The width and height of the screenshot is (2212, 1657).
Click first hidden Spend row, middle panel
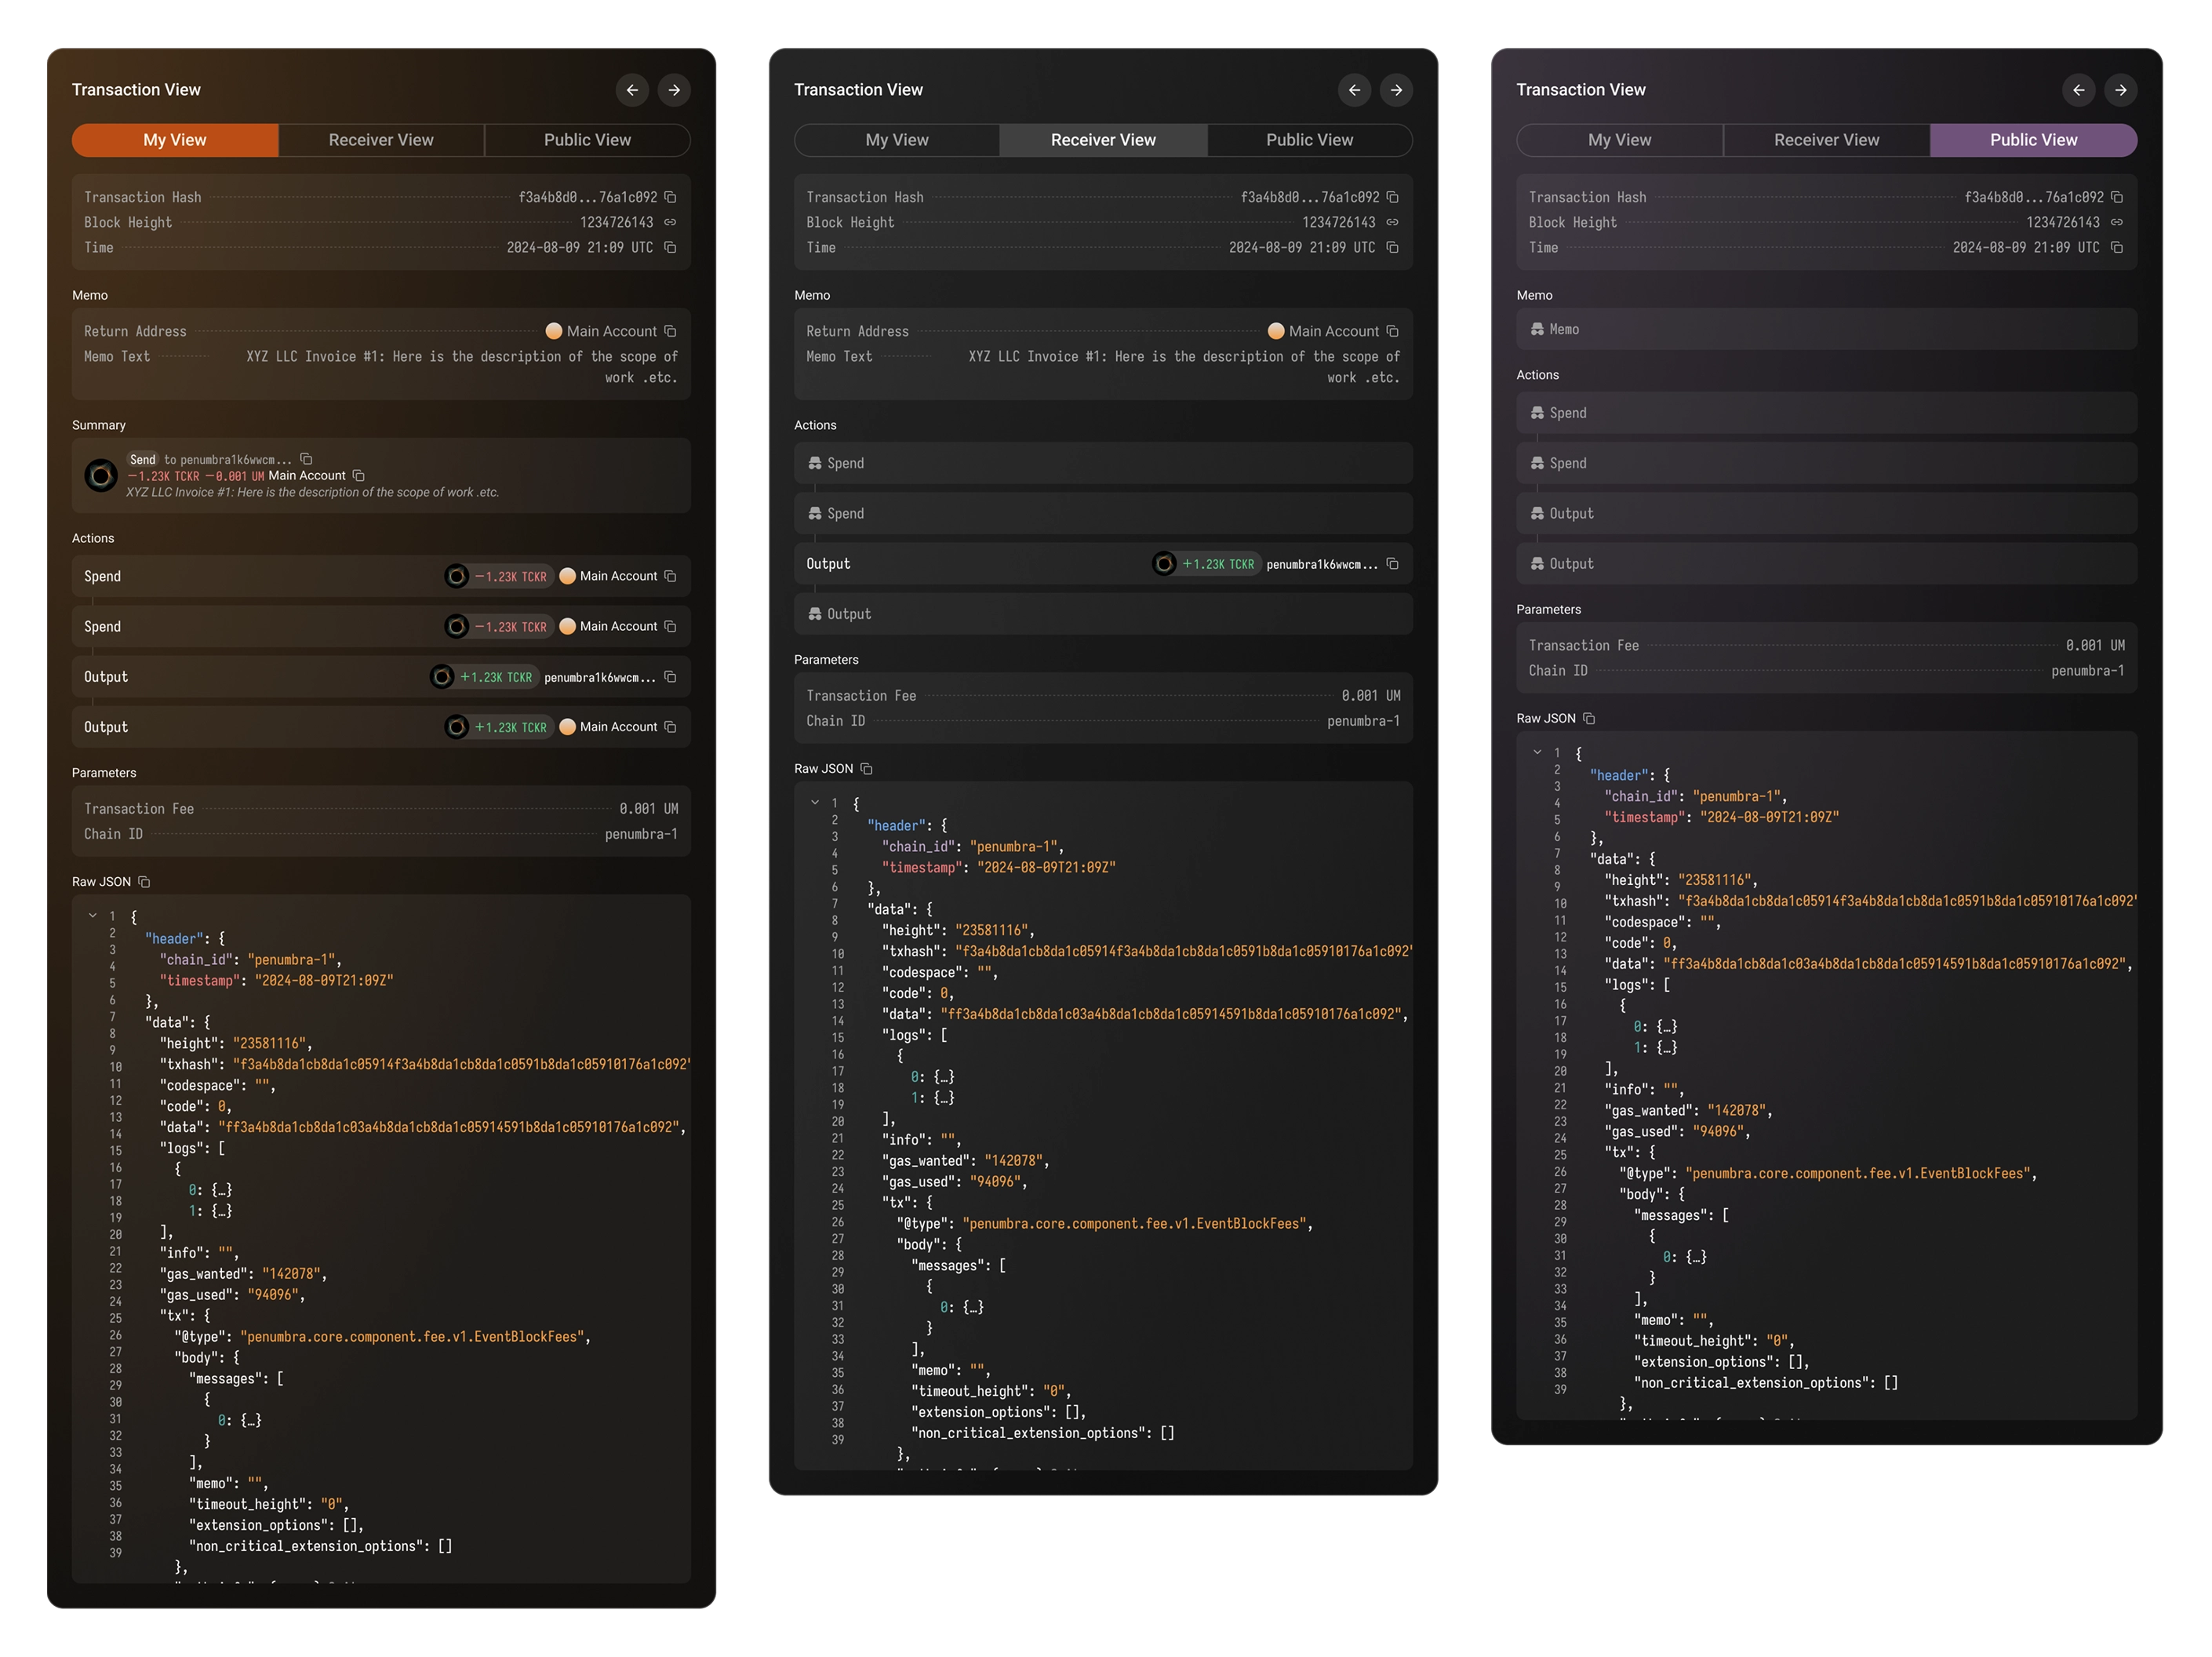(1103, 463)
